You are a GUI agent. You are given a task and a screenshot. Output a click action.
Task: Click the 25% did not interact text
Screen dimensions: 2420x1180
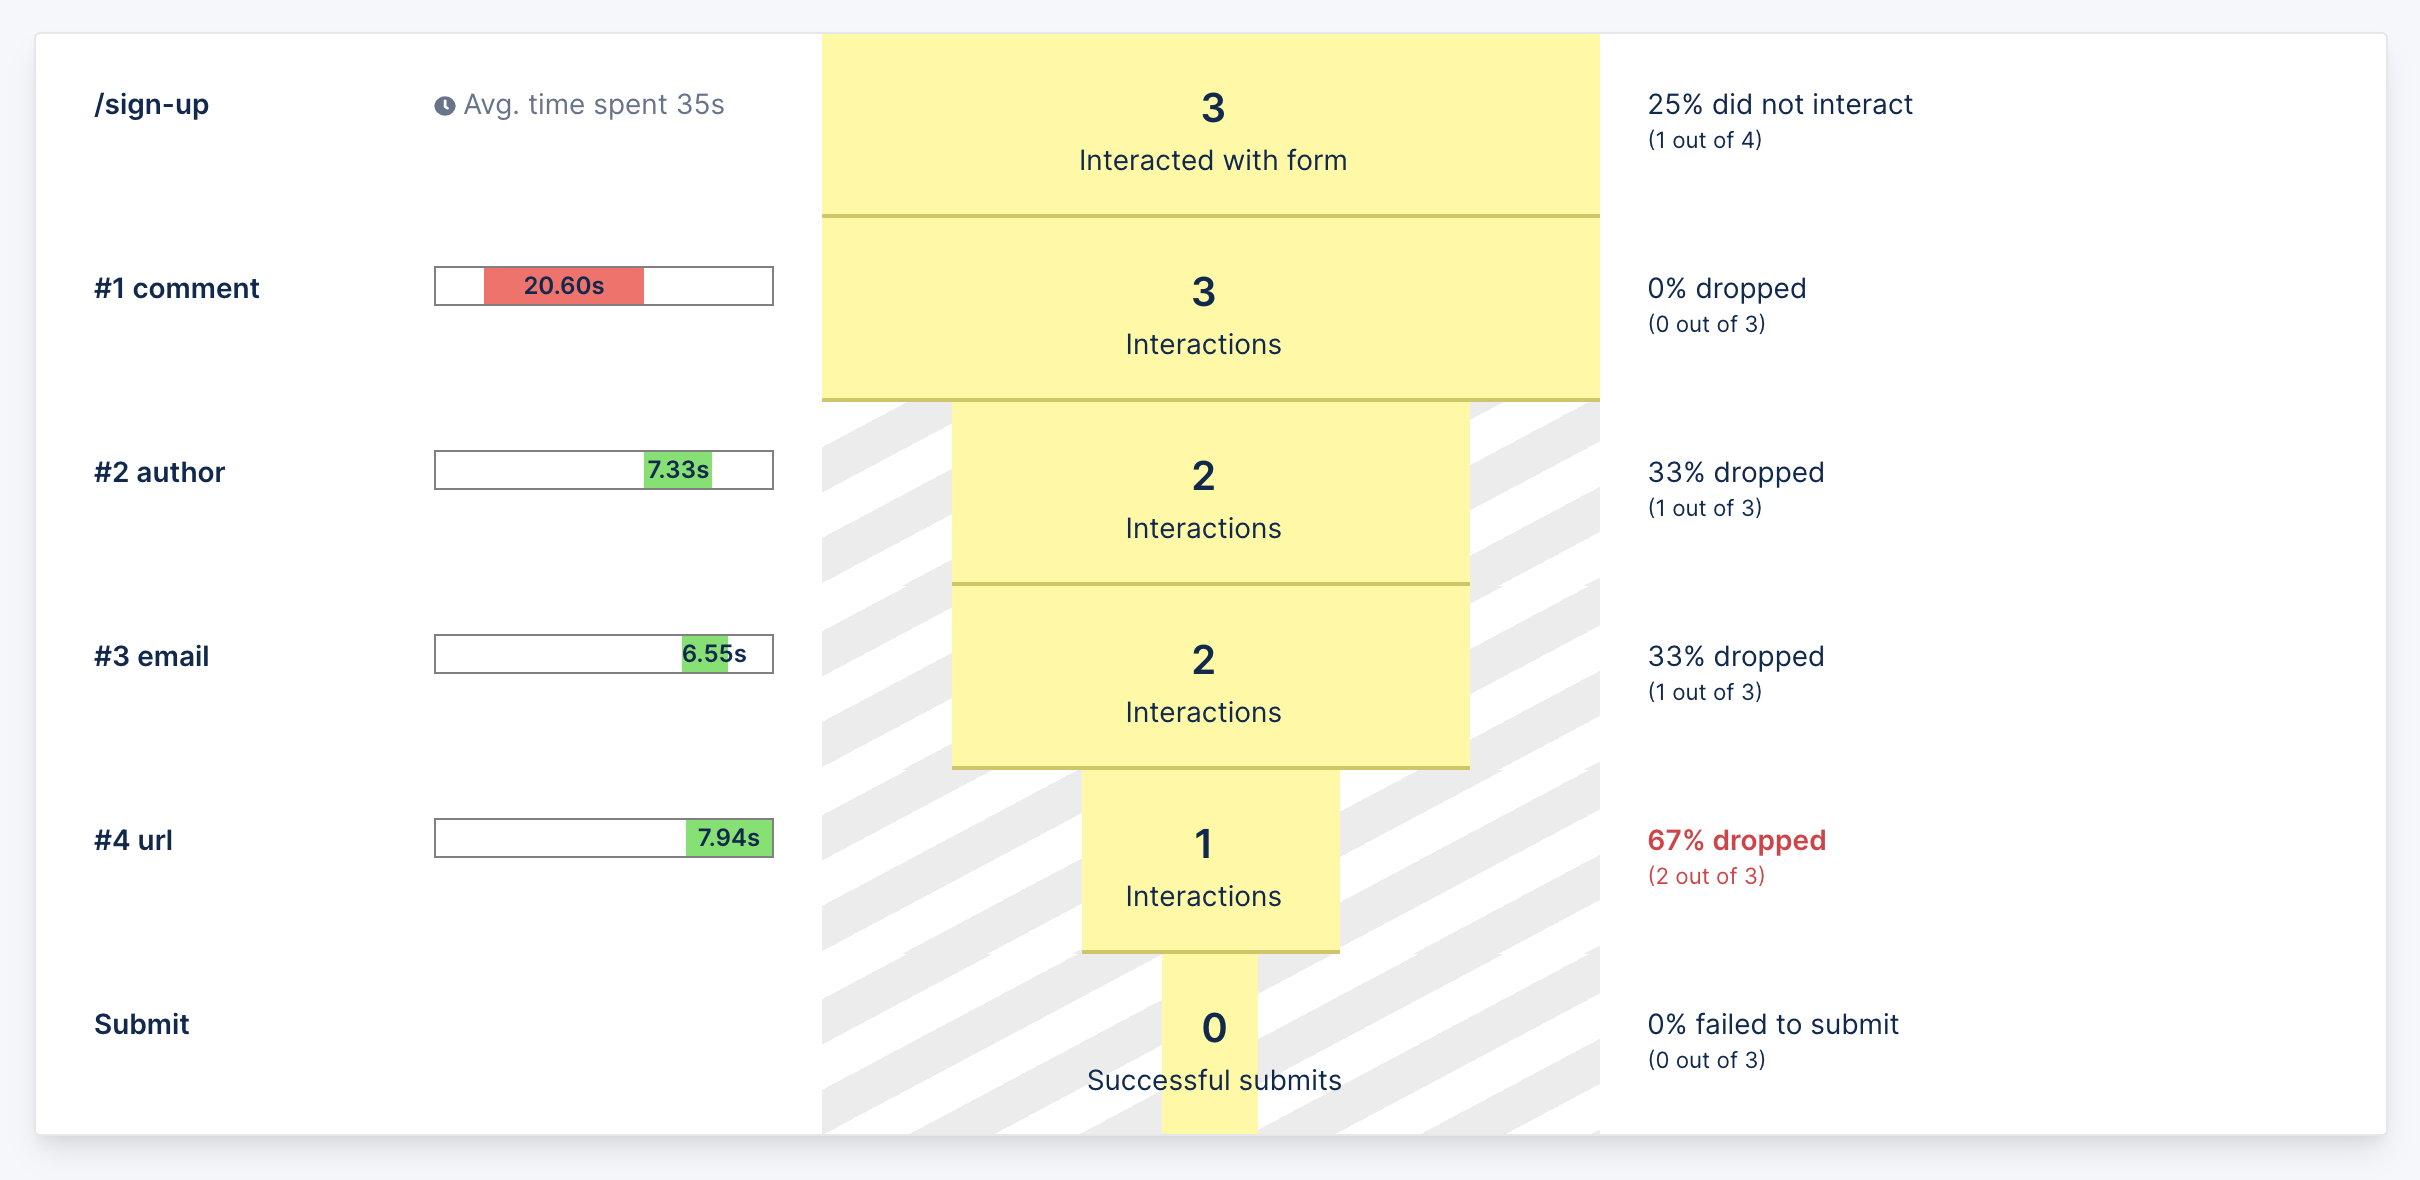tap(1780, 105)
